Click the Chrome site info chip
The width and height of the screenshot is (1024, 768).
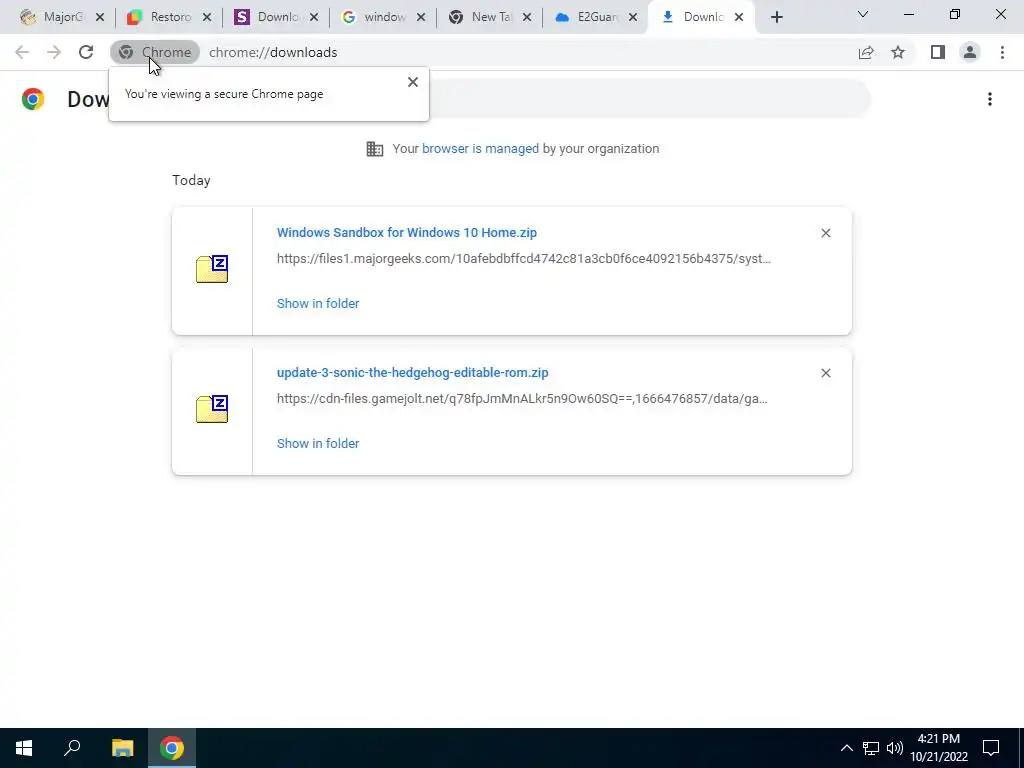(155, 52)
